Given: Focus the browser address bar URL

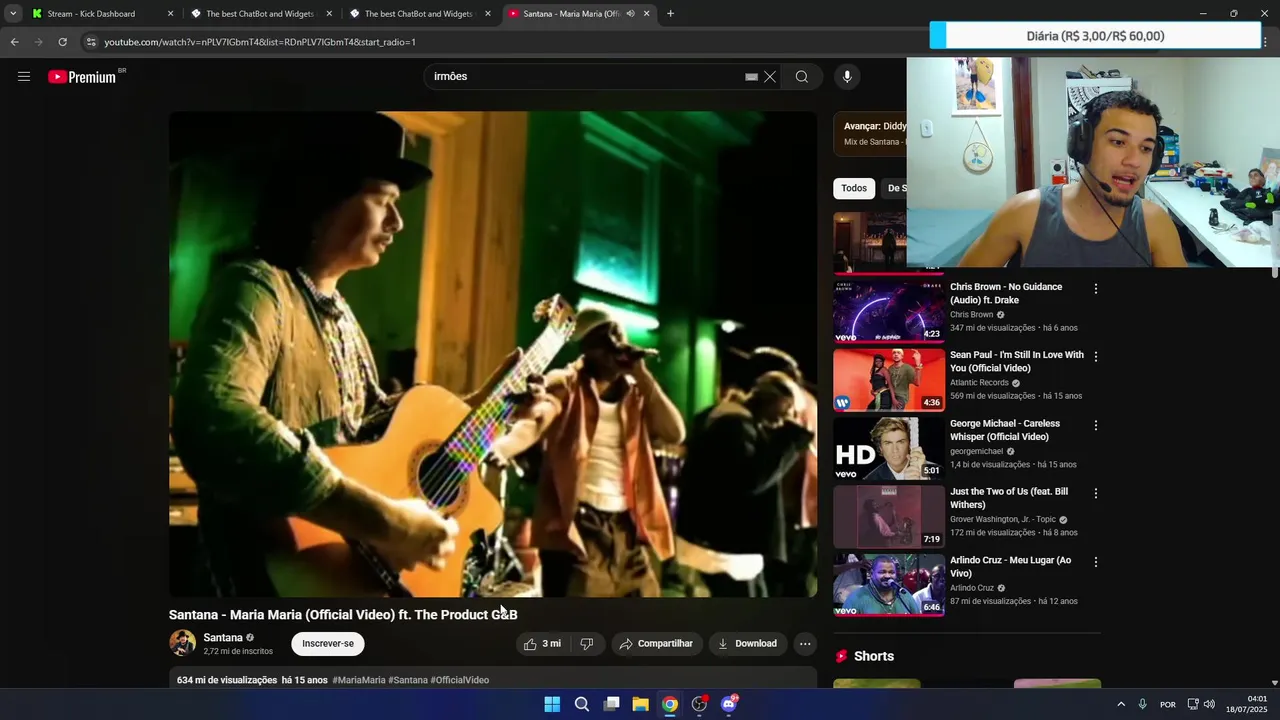Looking at the screenshot, I should click(x=260, y=42).
